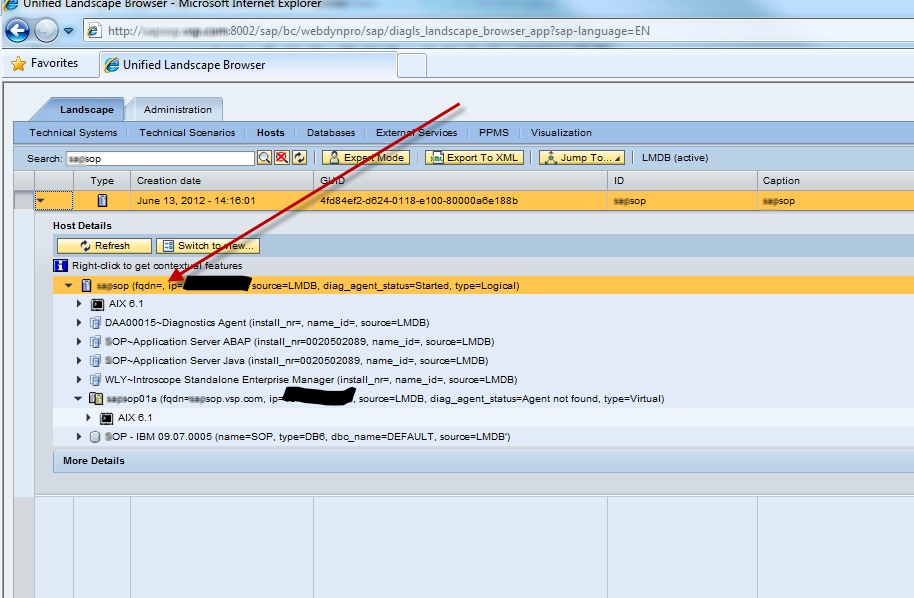Open the Administration tab
Image resolution: width=914 pixels, height=598 pixels.
[x=178, y=110]
